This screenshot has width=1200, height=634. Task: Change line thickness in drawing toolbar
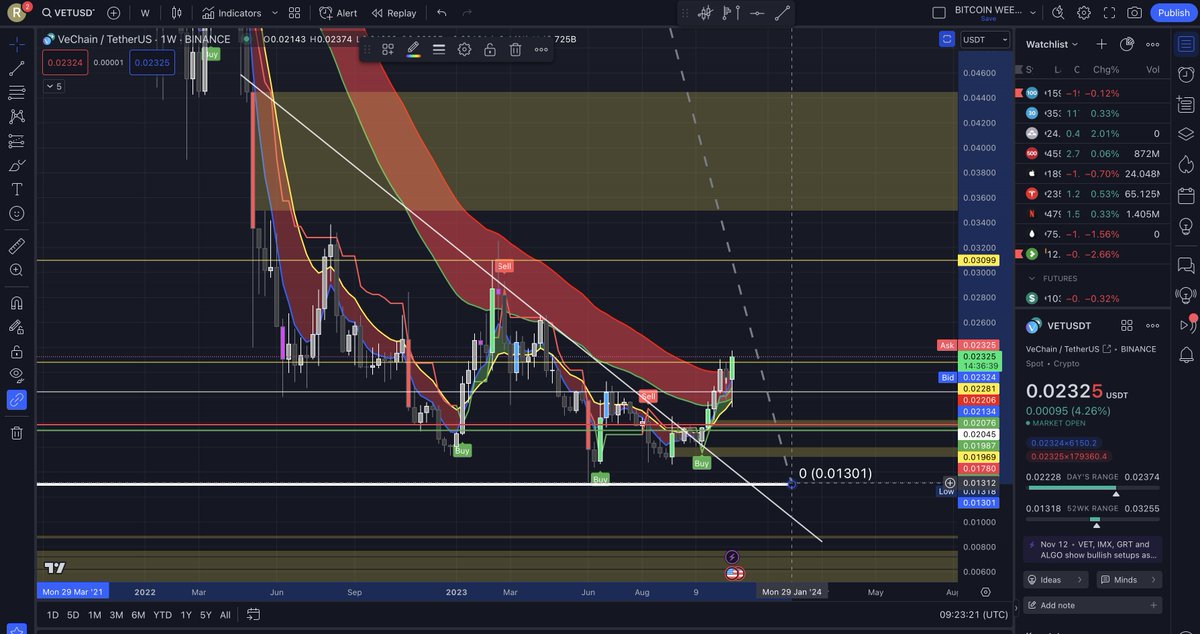click(x=439, y=49)
